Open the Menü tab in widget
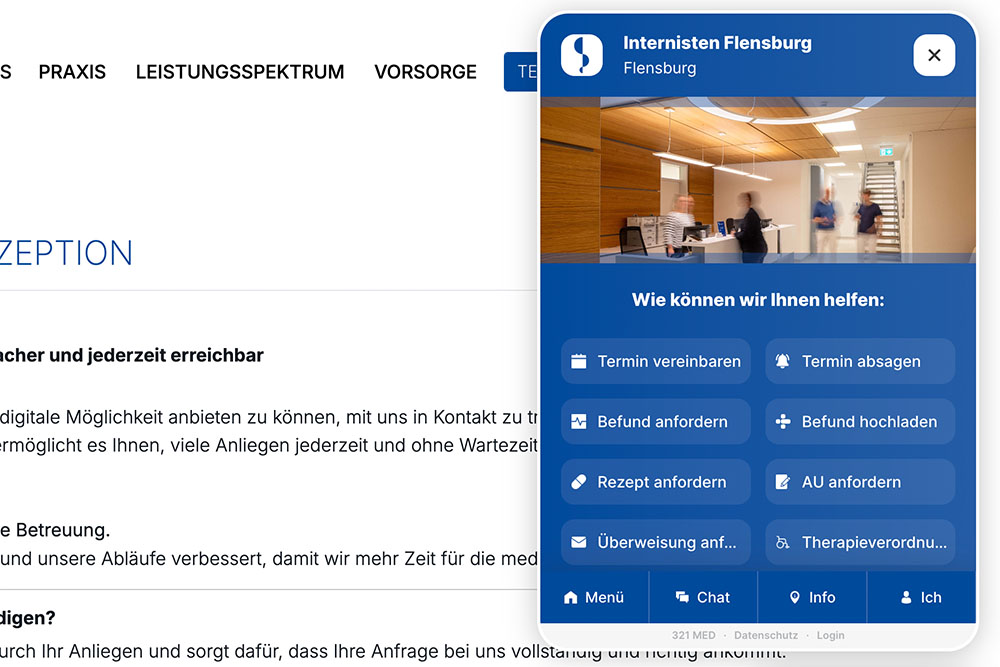Viewport: 1000px width, 667px height. click(594, 597)
